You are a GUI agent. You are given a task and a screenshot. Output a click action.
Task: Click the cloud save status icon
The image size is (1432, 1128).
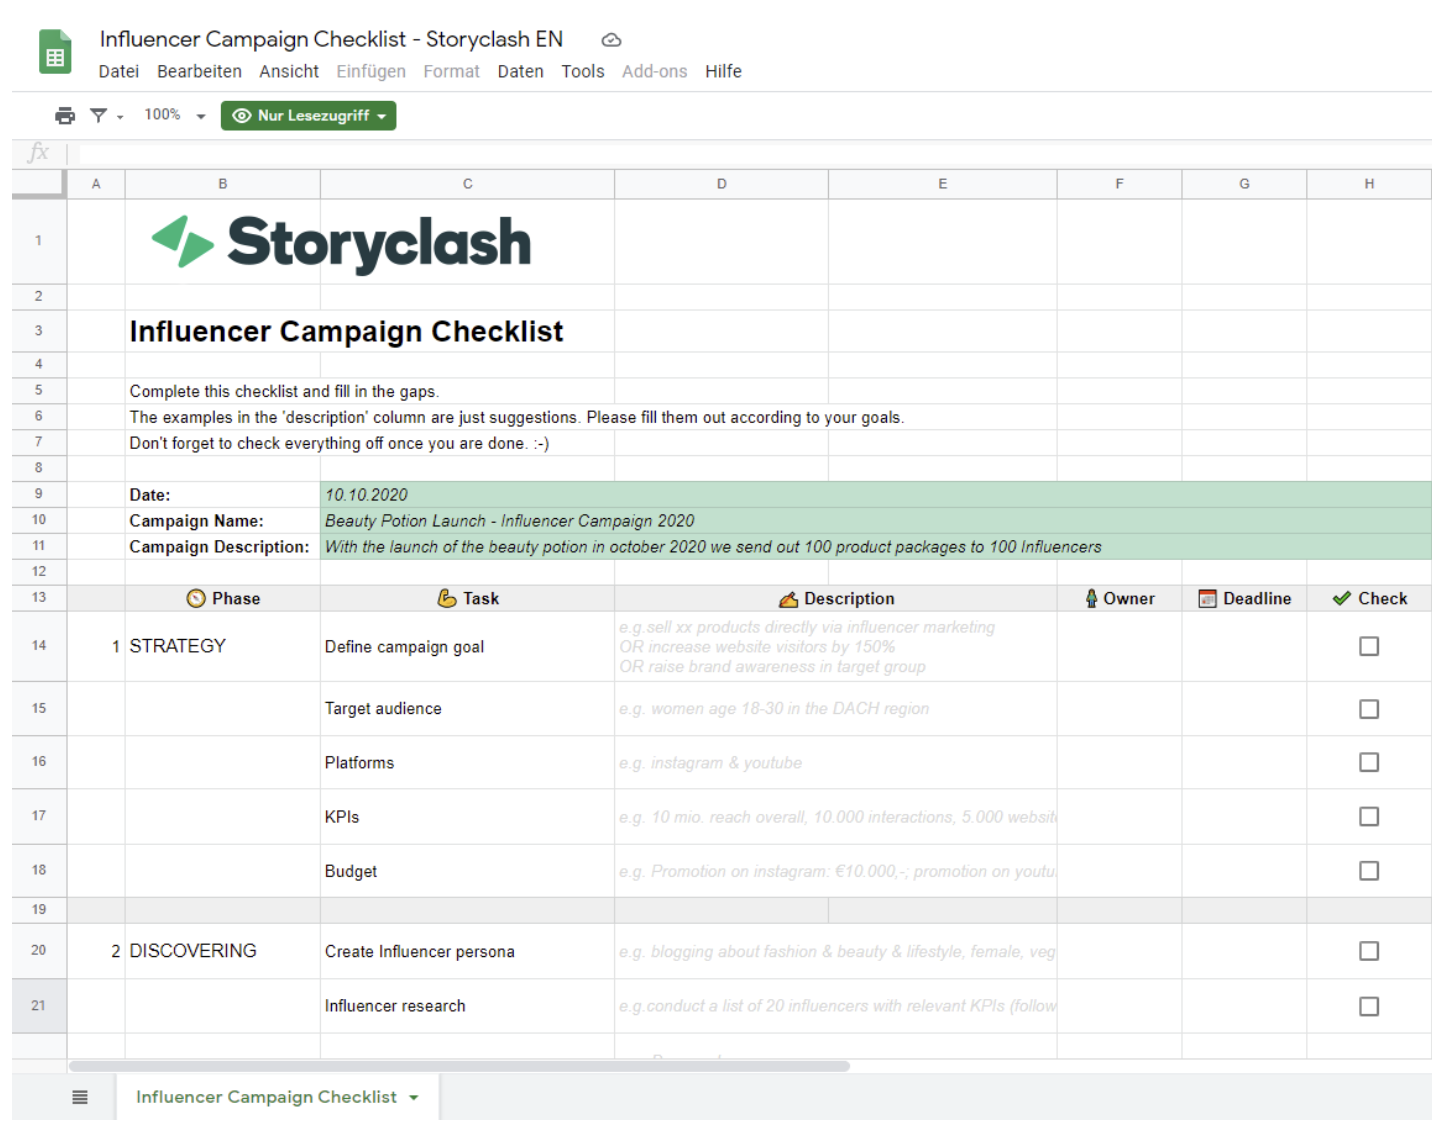point(610,39)
